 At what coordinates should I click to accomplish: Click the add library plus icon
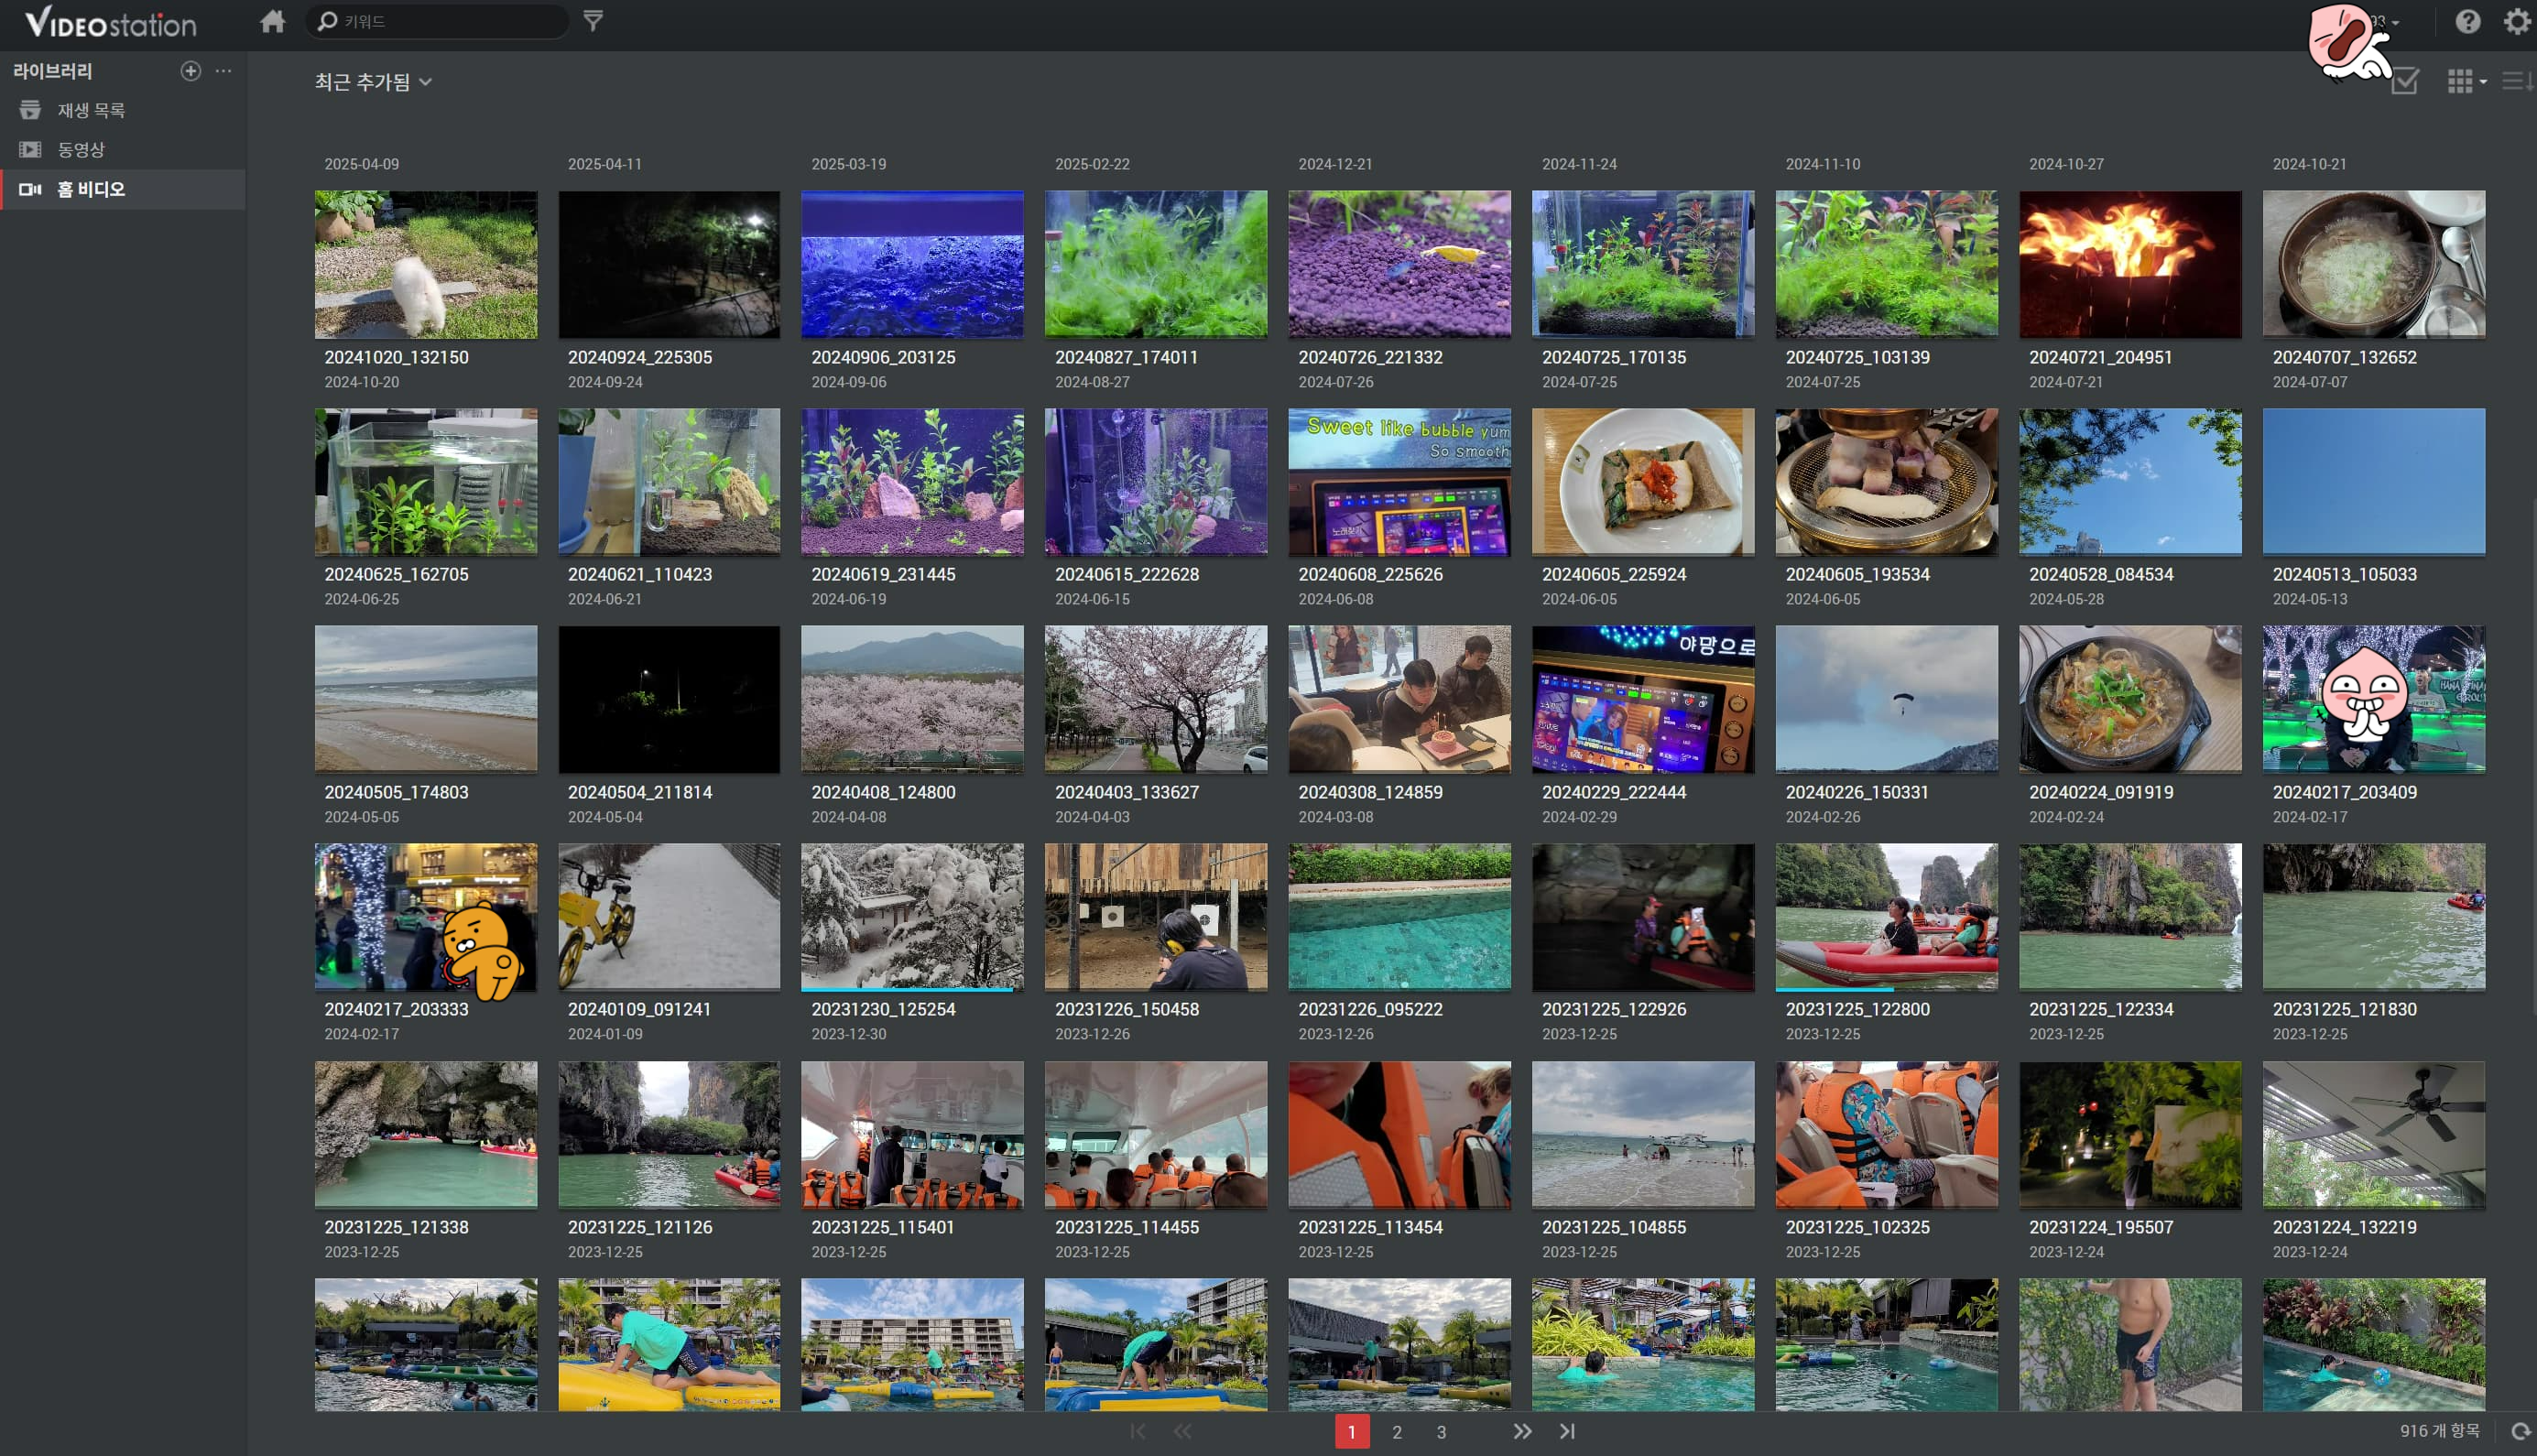190,71
